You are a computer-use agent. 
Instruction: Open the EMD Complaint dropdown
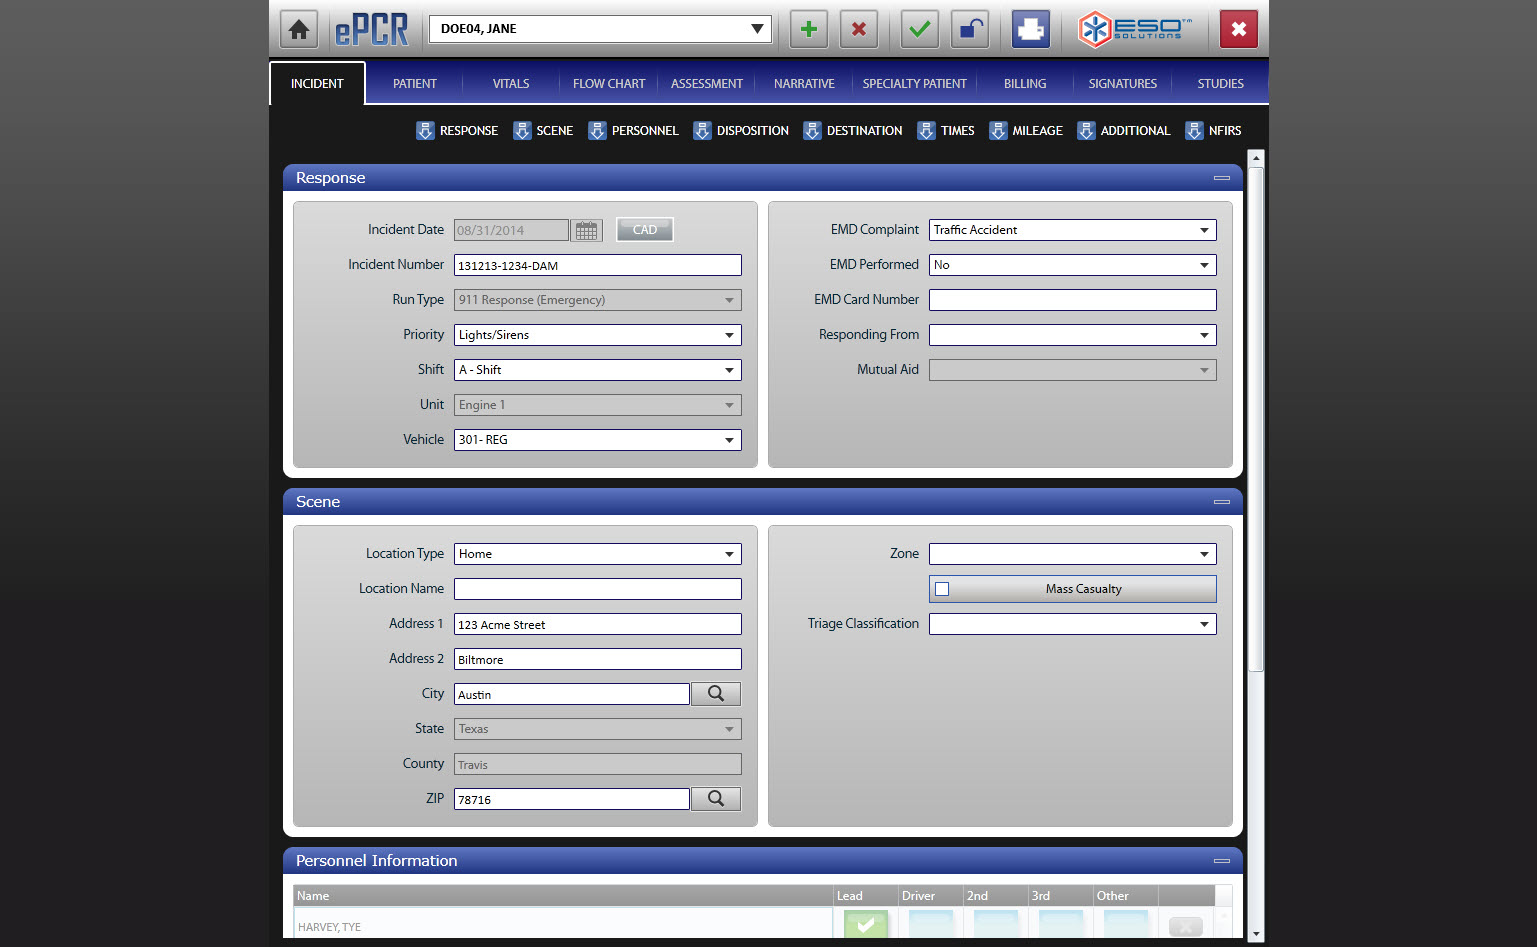(x=1073, y=230)
